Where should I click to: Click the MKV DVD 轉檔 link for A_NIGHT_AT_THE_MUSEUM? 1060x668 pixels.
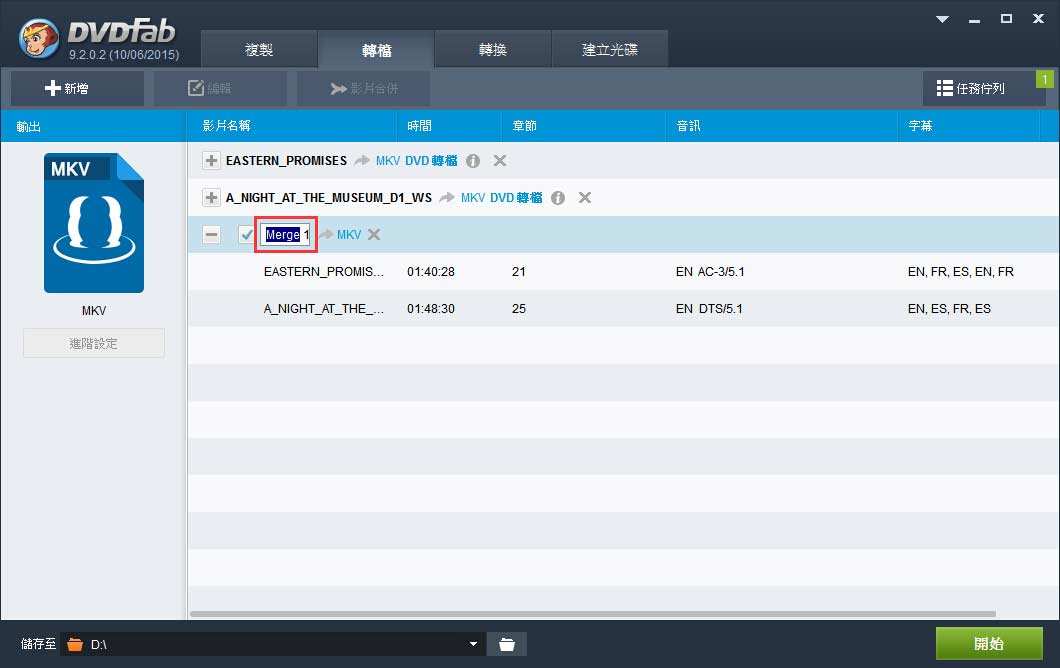(502, 197)
